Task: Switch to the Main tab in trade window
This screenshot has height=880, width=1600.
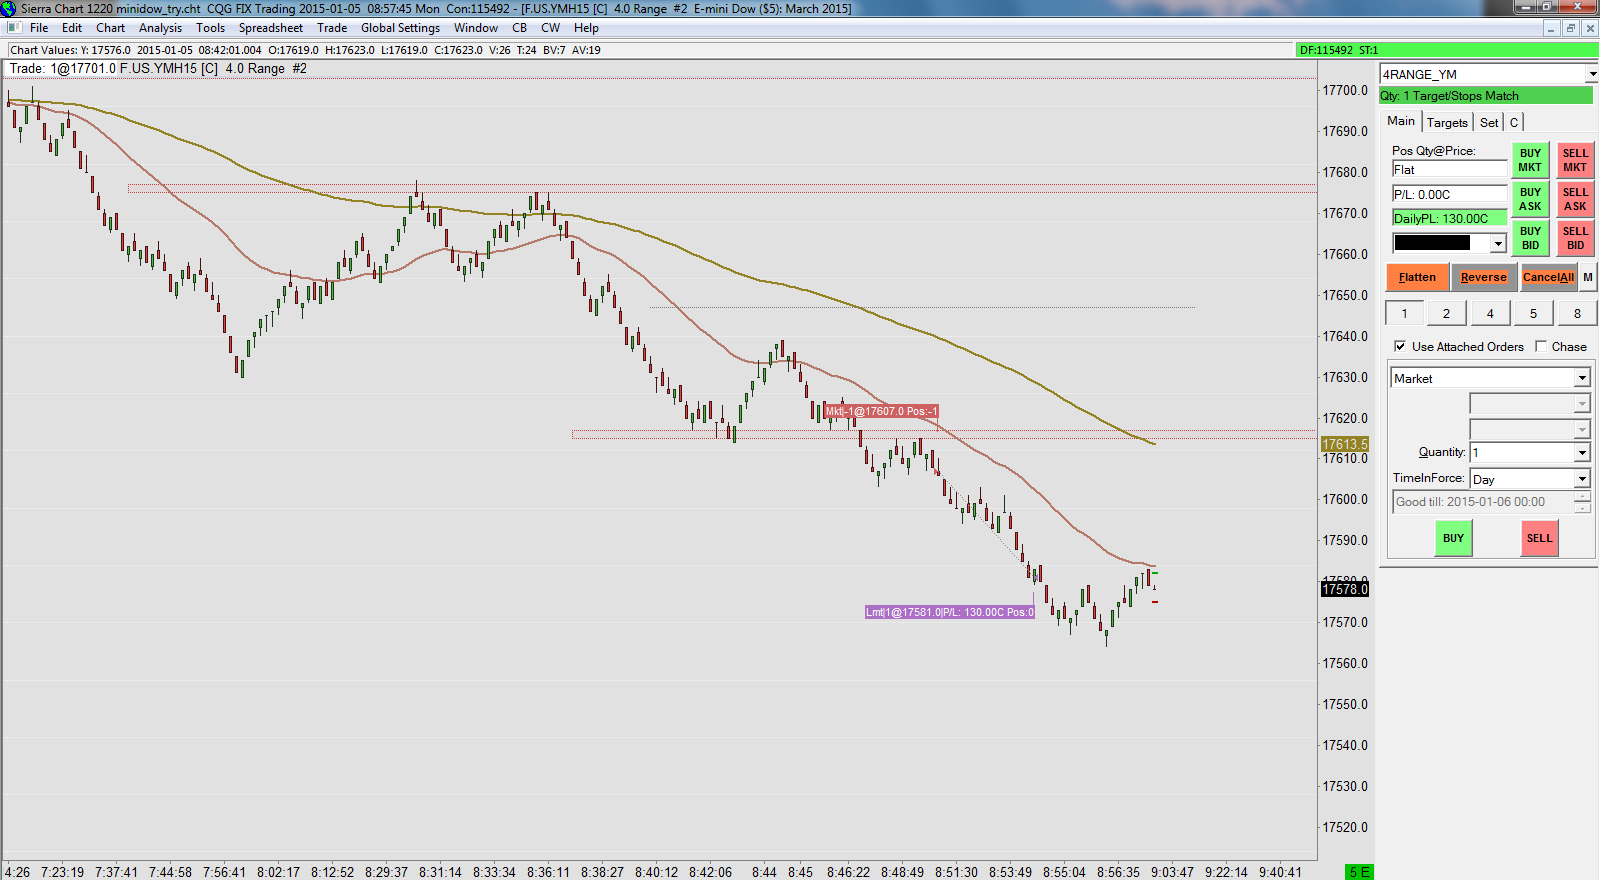Action: [1401, 121]
